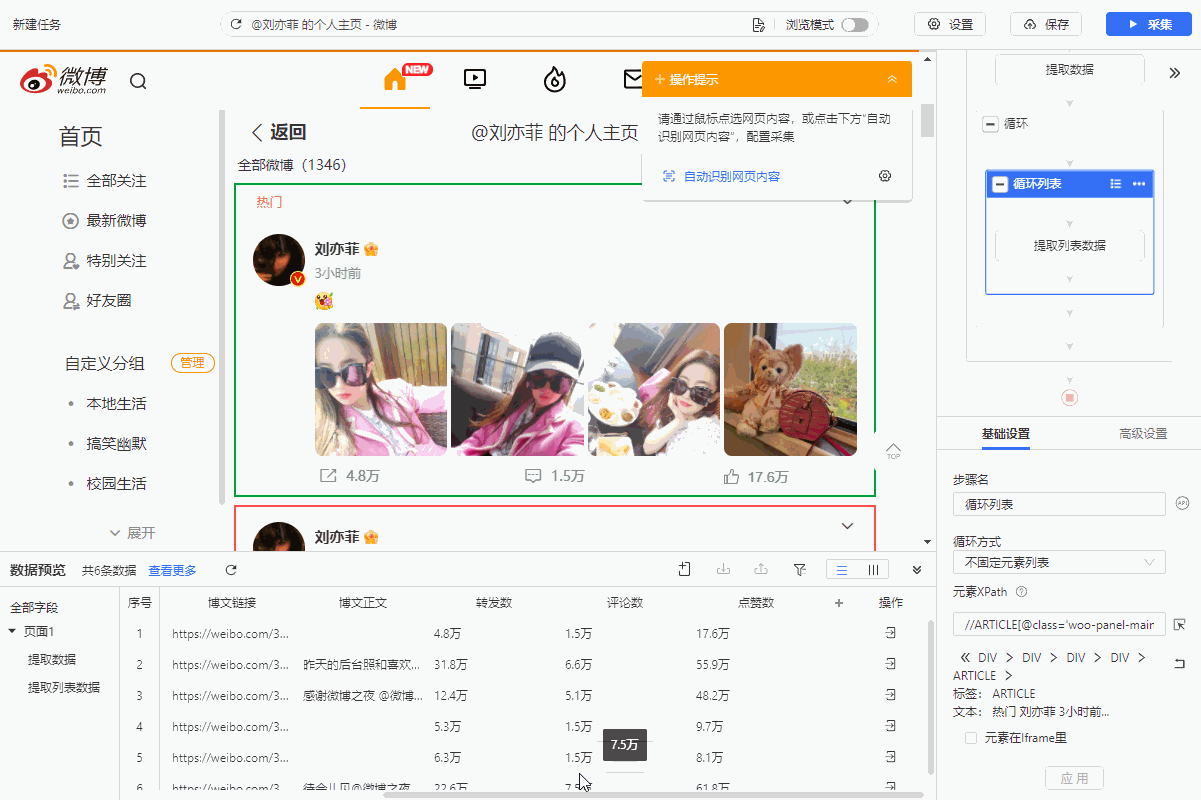1201x800 pixels.
Task: Collapse the 循环列表 node with minus button
Action: point(1000,184)
